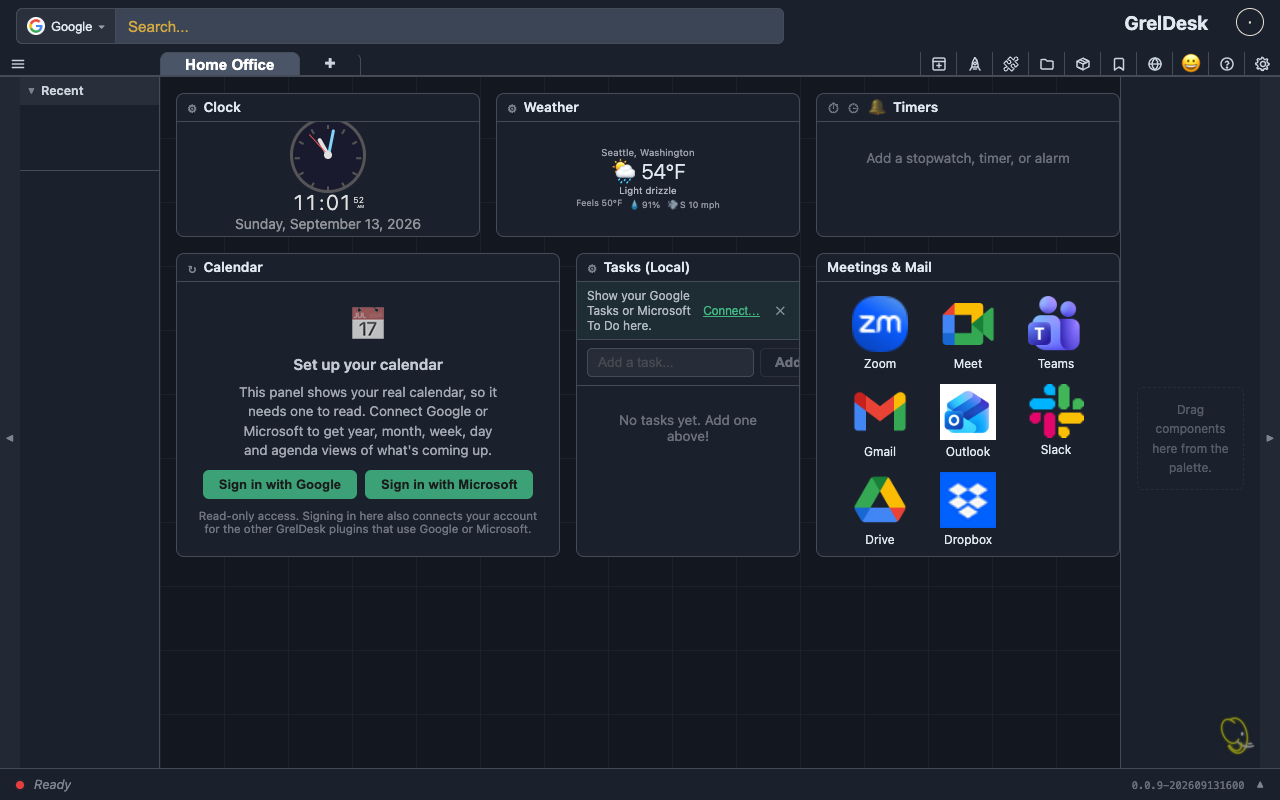Open Clock widget settings gear
This screenshot has width=1280, height=800.
(x=192, y=108)
